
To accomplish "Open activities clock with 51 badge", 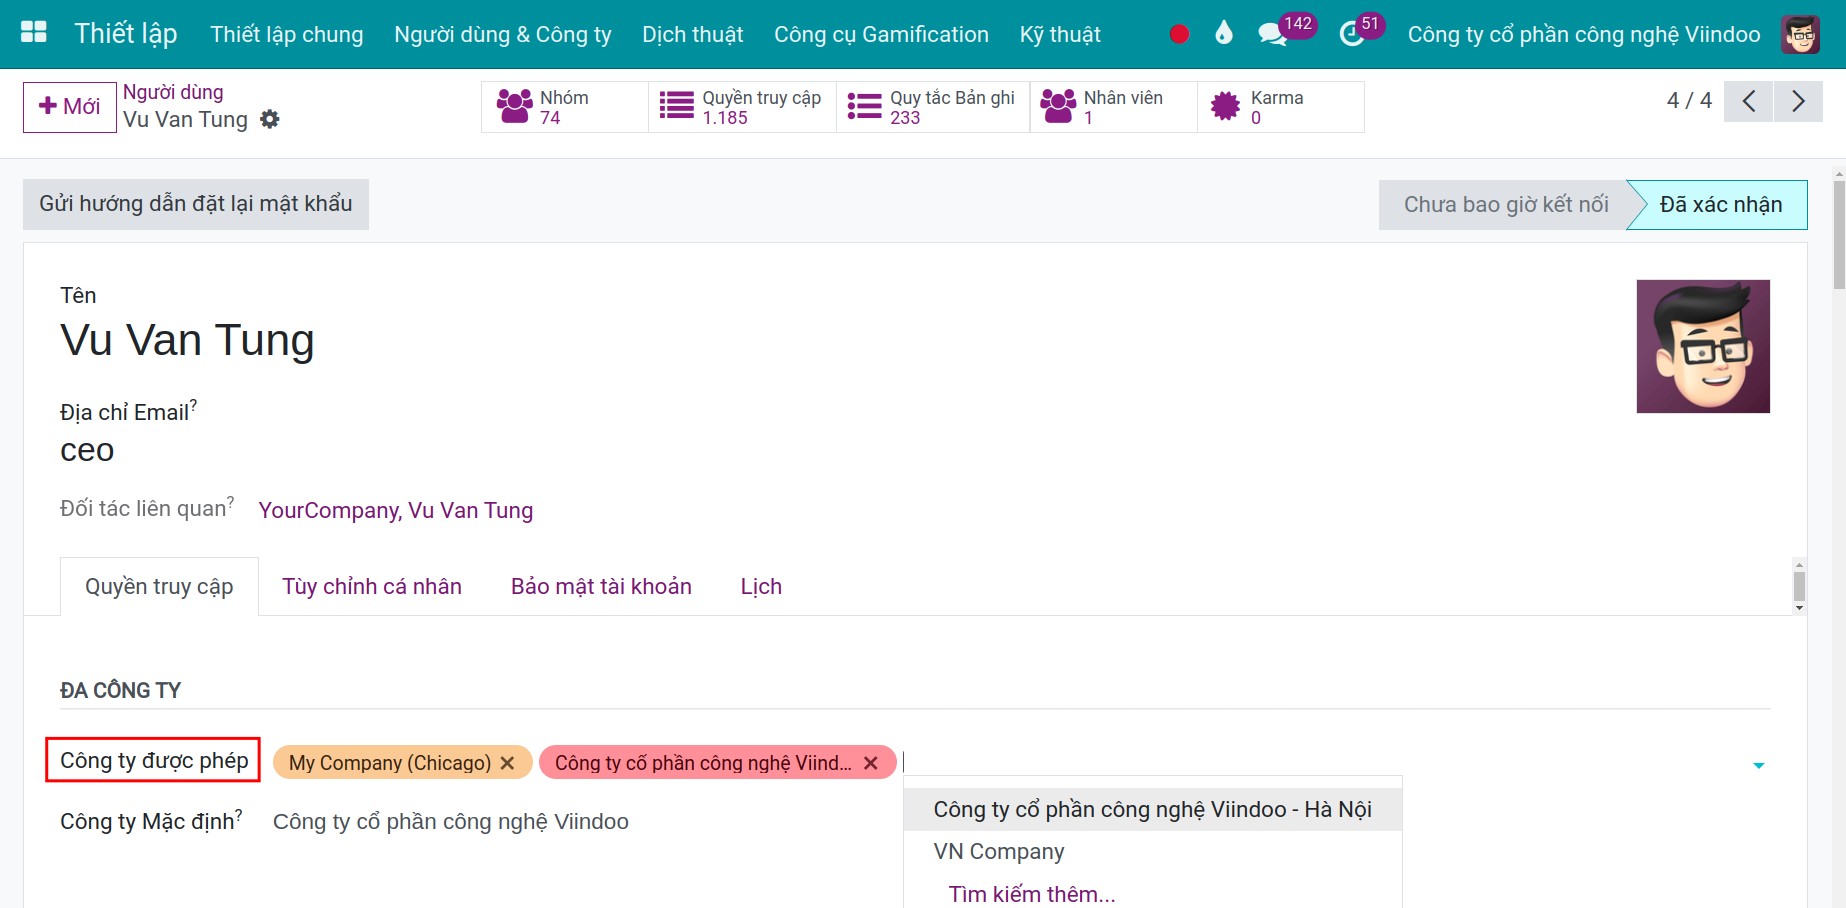I will pyautogui.click(x=1361, y=31).
